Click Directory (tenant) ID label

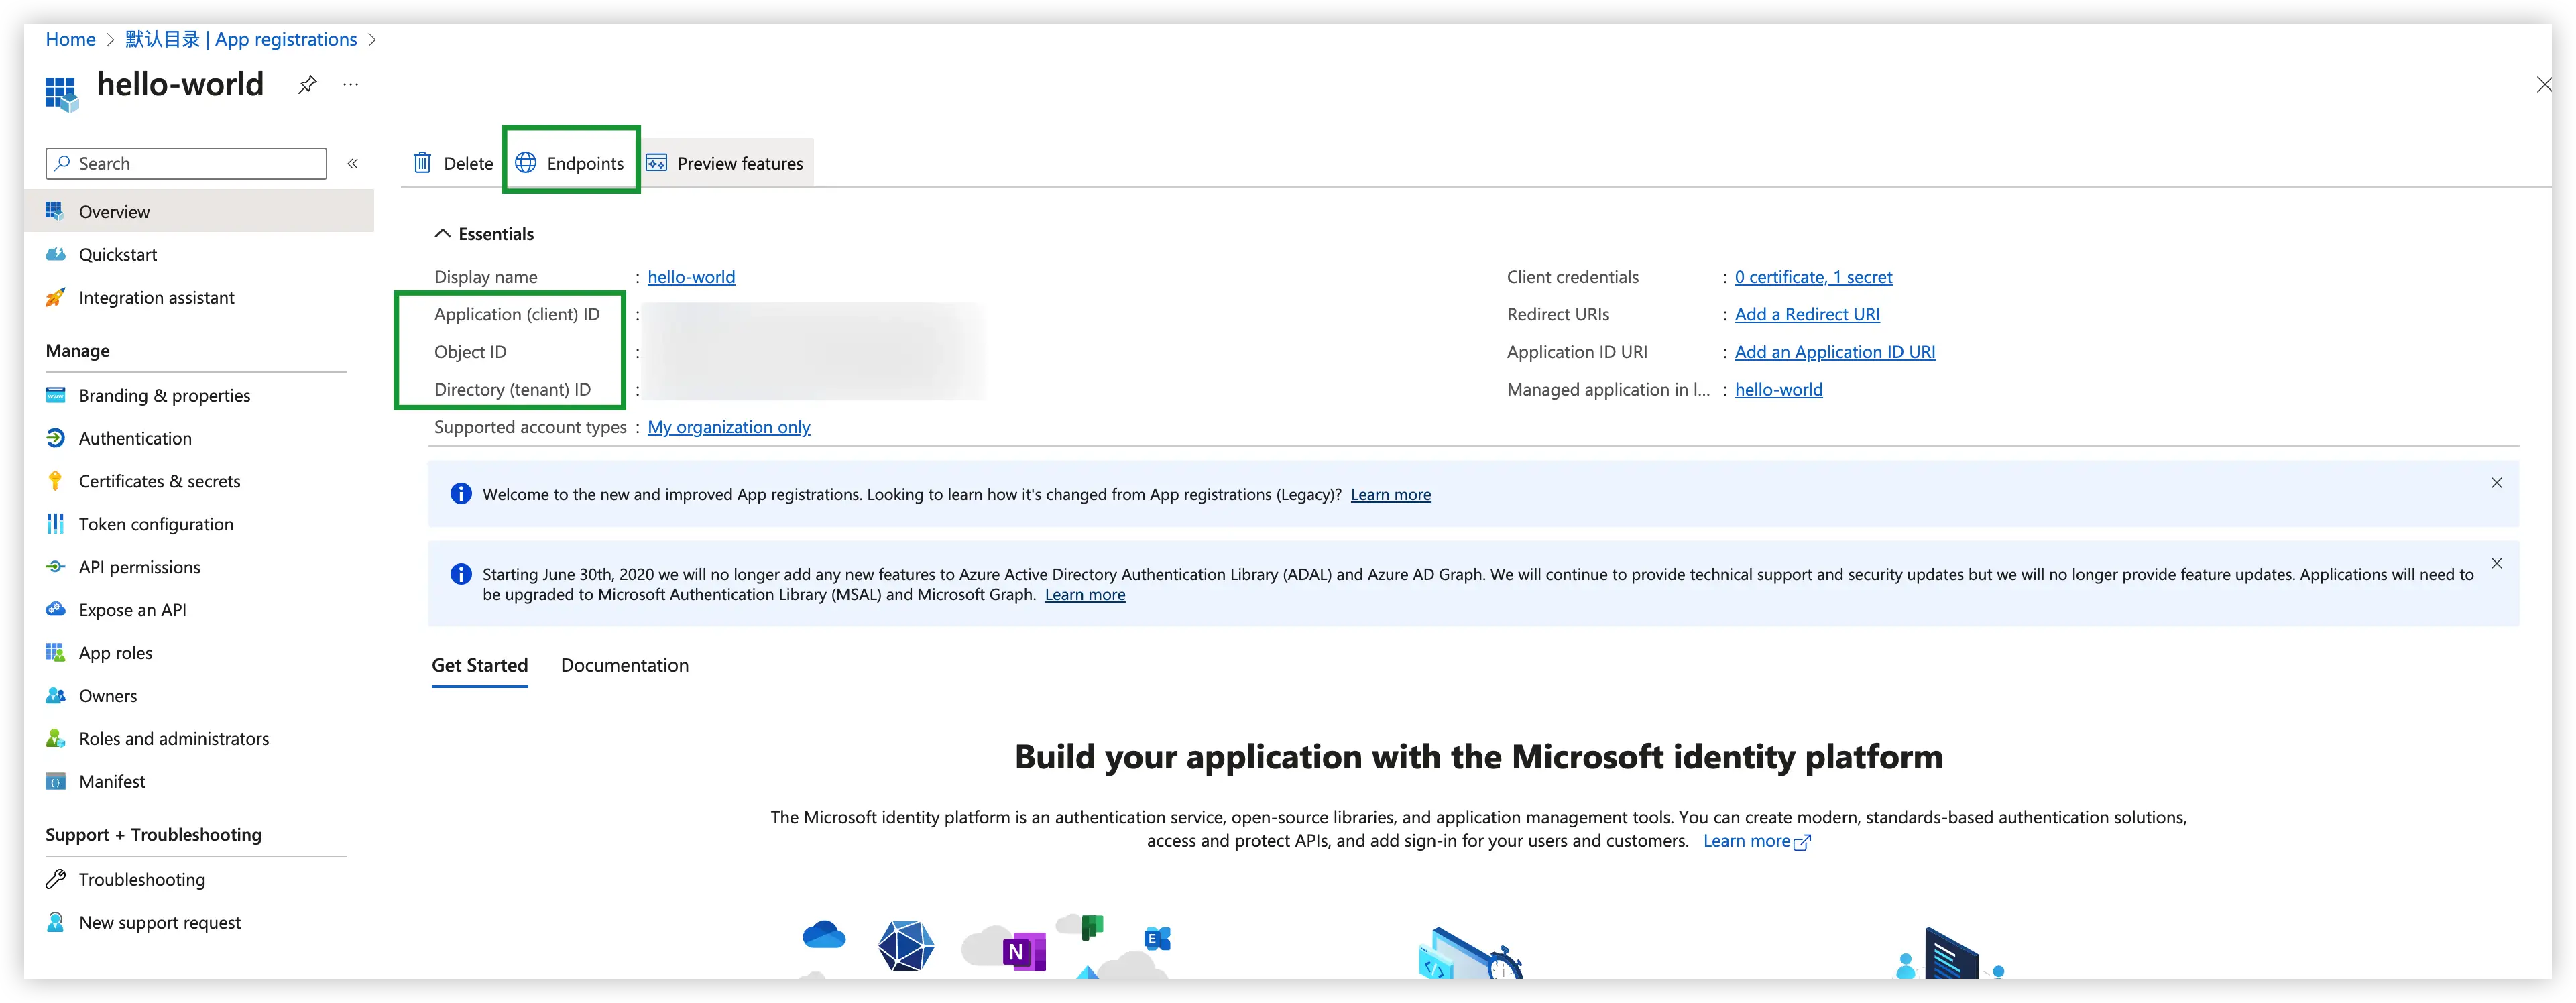pos(512,389)
